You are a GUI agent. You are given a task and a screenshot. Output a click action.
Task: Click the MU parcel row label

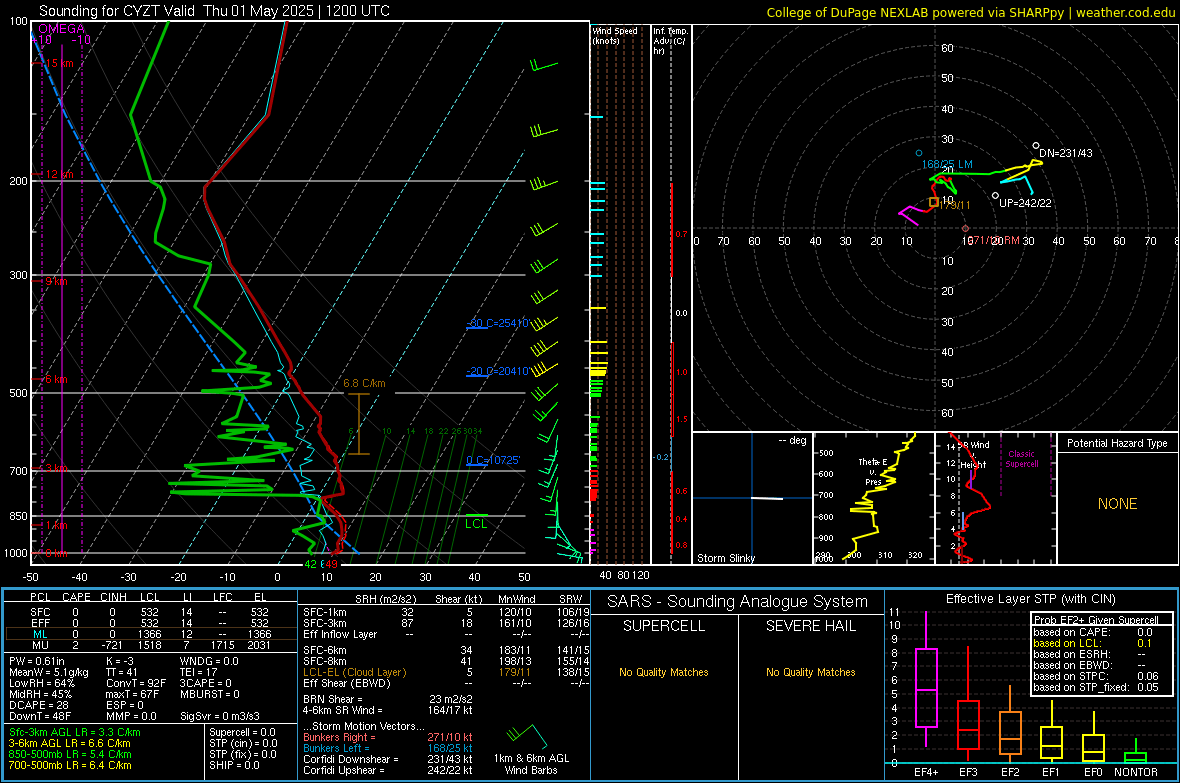pos(40,645)
